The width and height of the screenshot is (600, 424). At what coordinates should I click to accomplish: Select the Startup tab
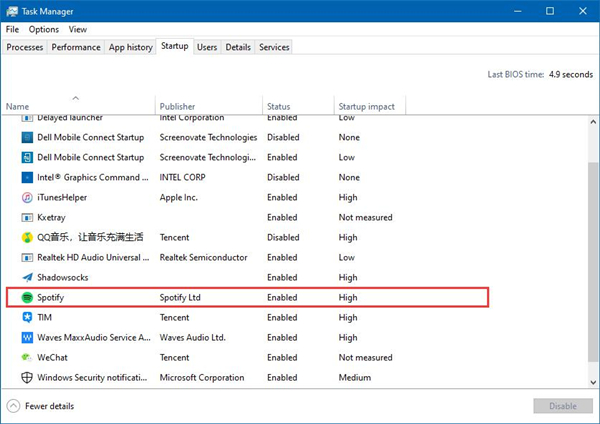click(174, 46)
